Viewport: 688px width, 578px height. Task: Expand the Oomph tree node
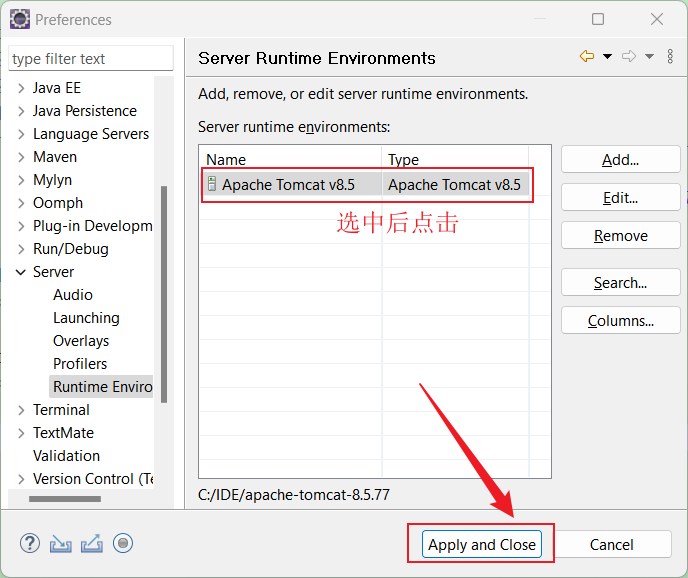[x=21, y=203]
